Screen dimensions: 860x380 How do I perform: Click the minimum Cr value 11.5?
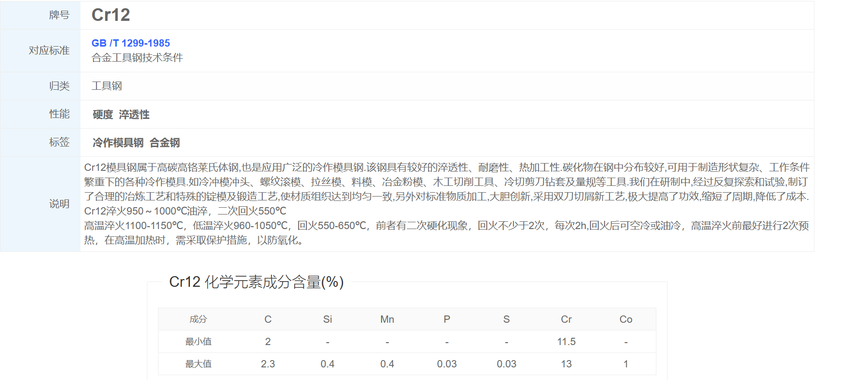(567, 342)
